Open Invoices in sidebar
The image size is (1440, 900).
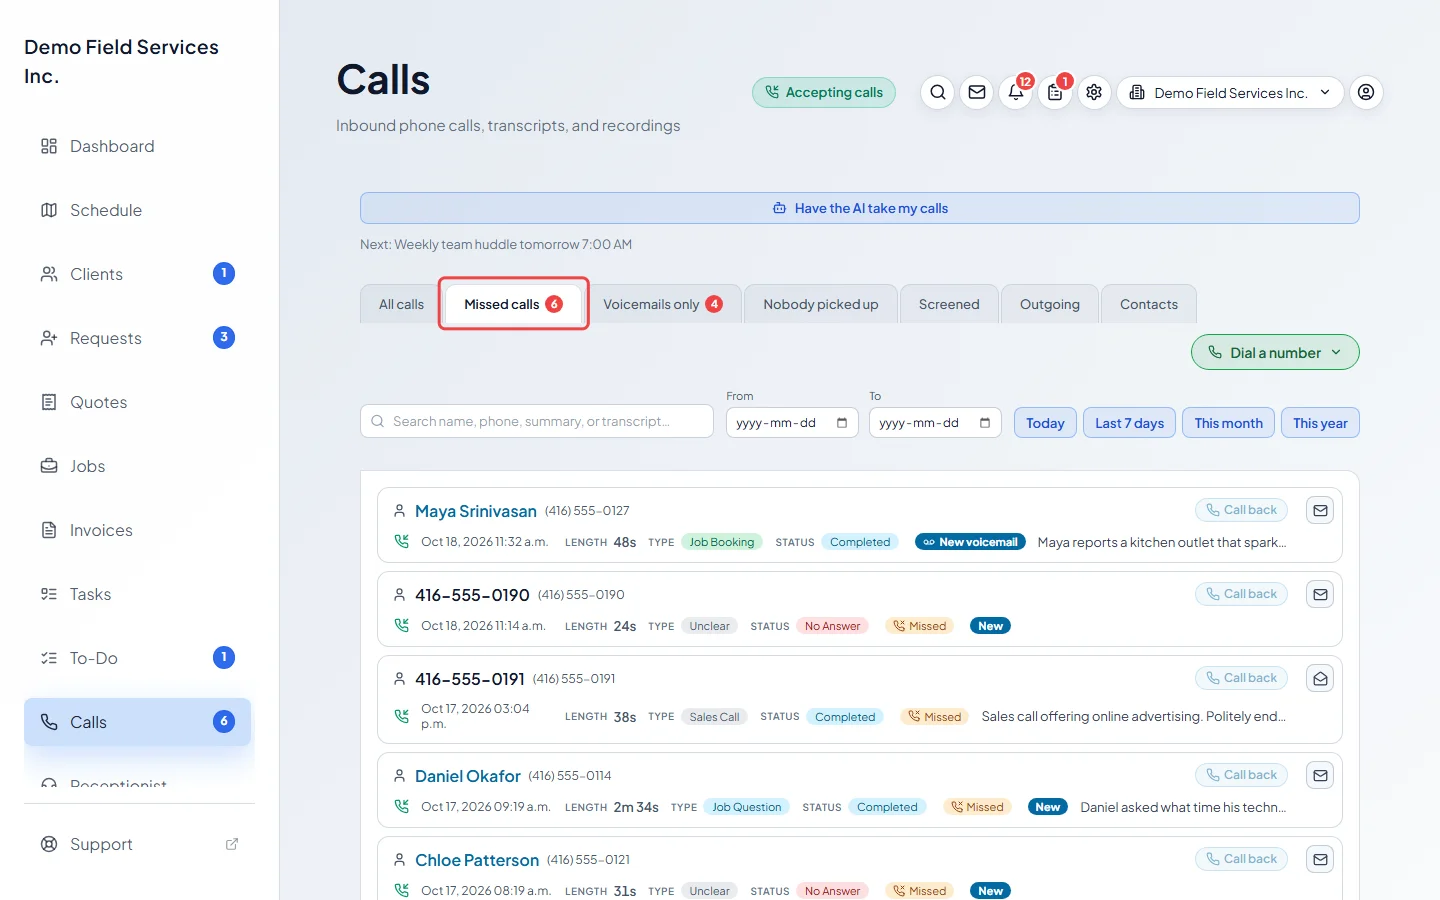pyautogui.click(x=138, y=530)
